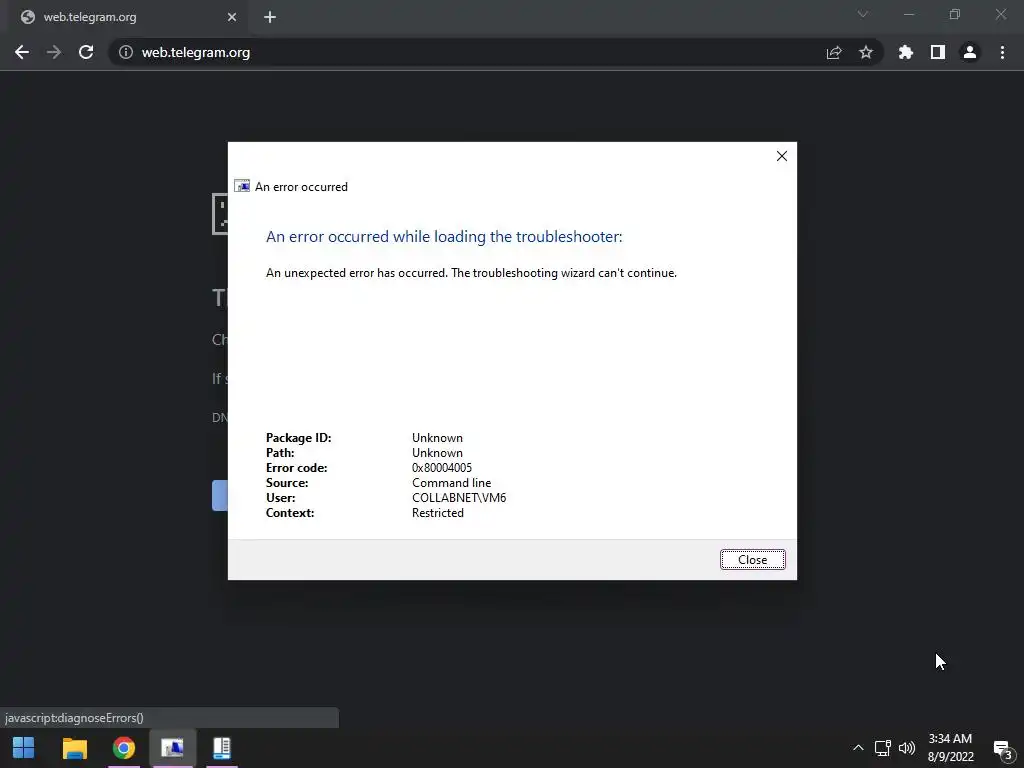Image resolution: width=1024 pixels, height=768 pixels.
Task: Open the notebook app in taskbar
Action: [x=222, y=748]
